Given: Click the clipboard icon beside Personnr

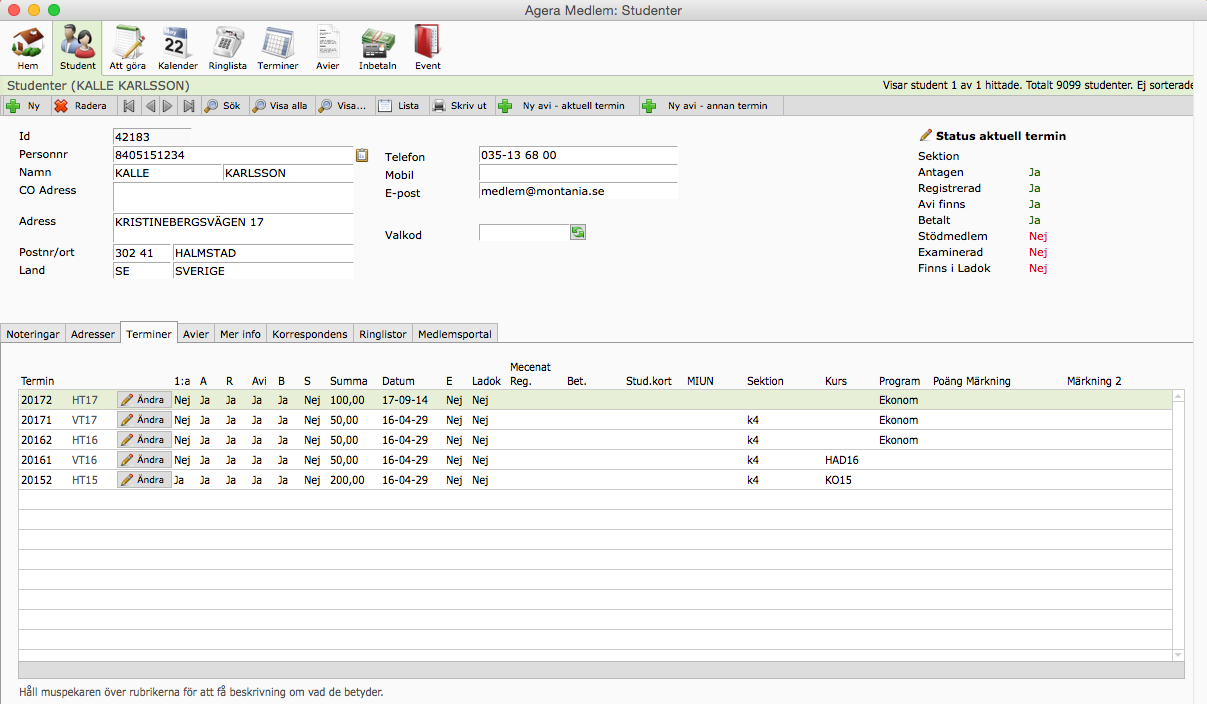Looking at the screenshot, I should [362, 155].
